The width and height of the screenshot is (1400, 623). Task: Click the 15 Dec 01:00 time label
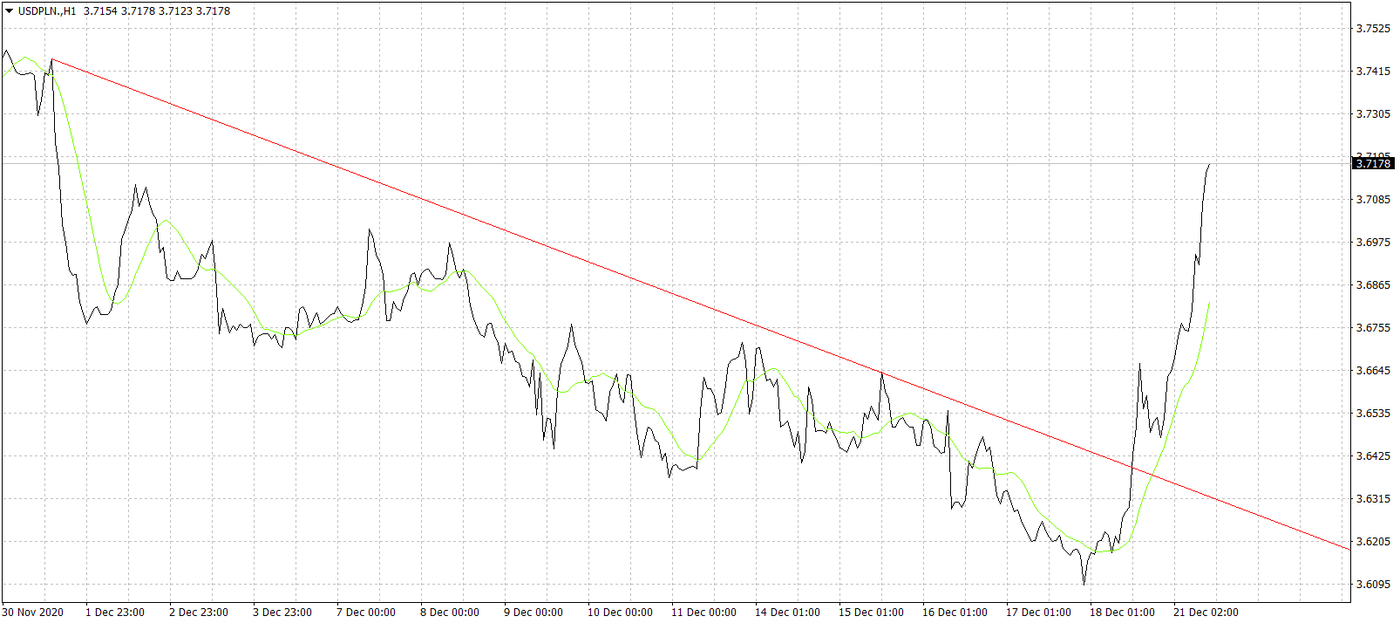pyautogui.click(x=871, y=612)
